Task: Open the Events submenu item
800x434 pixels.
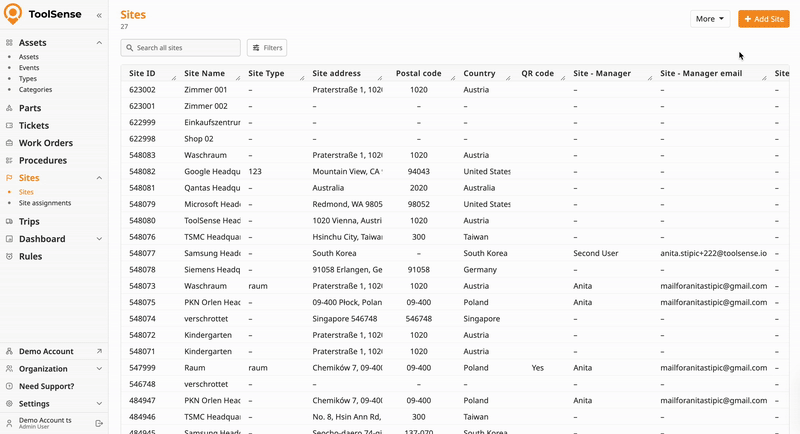Action: coord(29,68)
